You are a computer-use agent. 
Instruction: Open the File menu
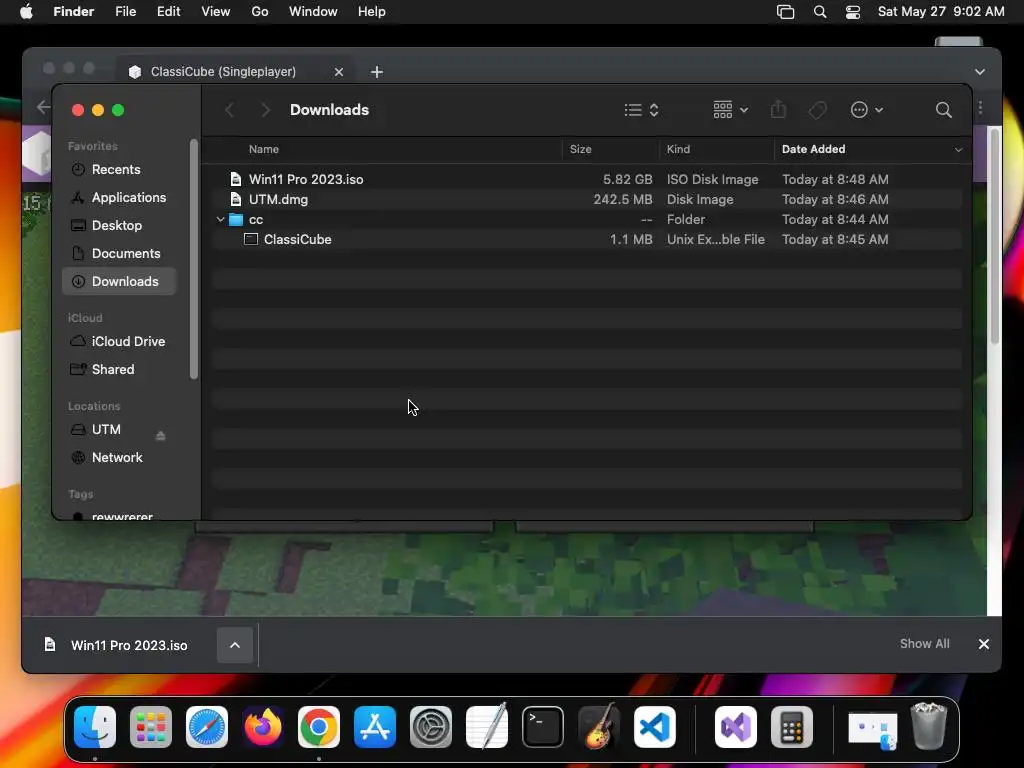pyautogui.click(x=125, y=12)
